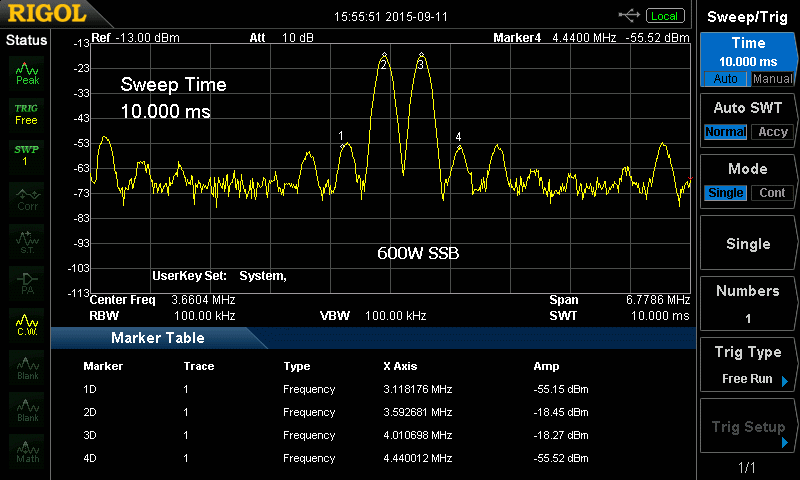Click the USB connection icon
This screenshot has width=800, height=480.
[x=630, y=15]
